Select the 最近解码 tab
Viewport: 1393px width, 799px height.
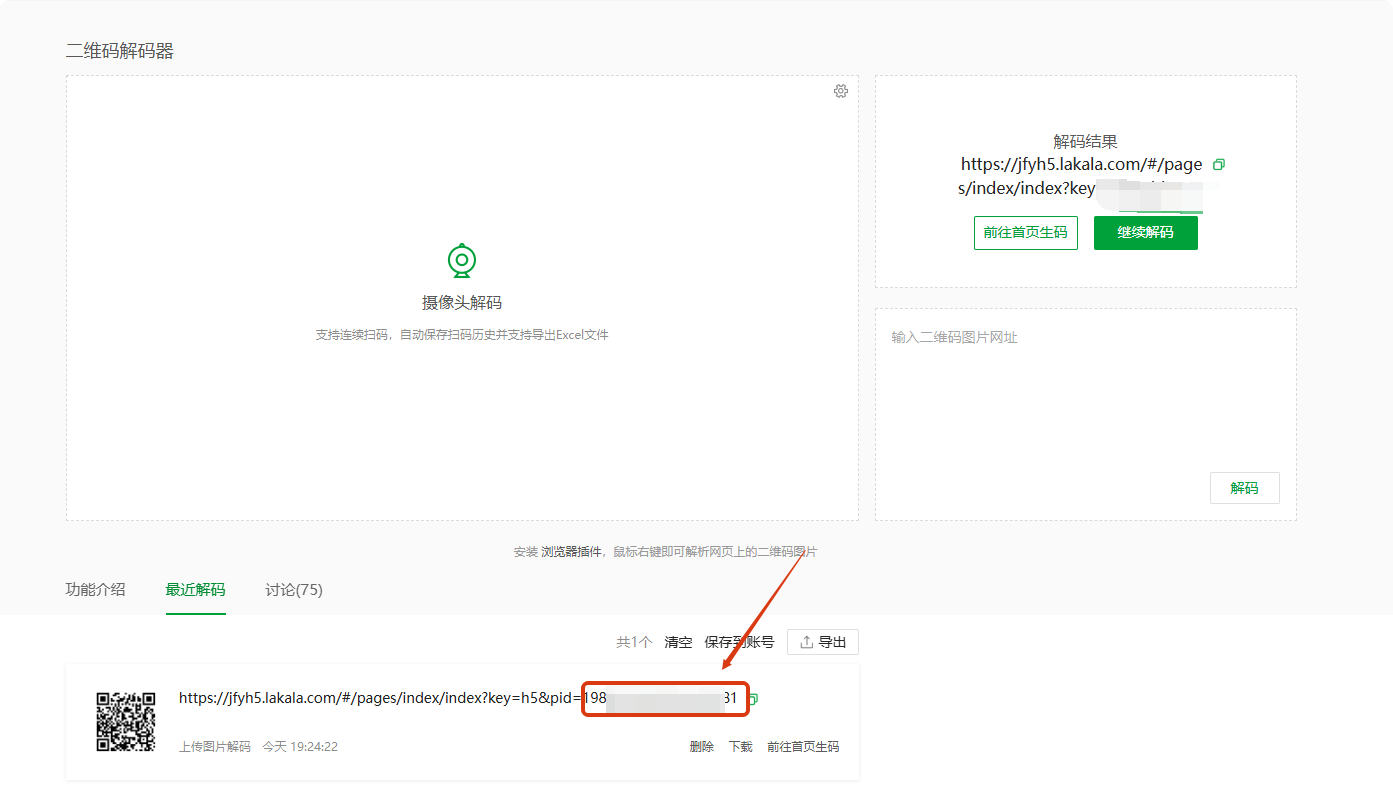196,590
